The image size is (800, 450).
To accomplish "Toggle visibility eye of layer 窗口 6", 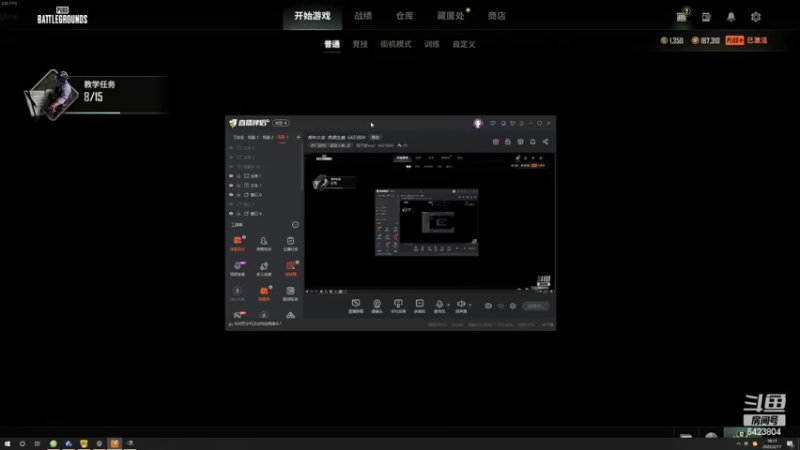I will pos(231,195).
